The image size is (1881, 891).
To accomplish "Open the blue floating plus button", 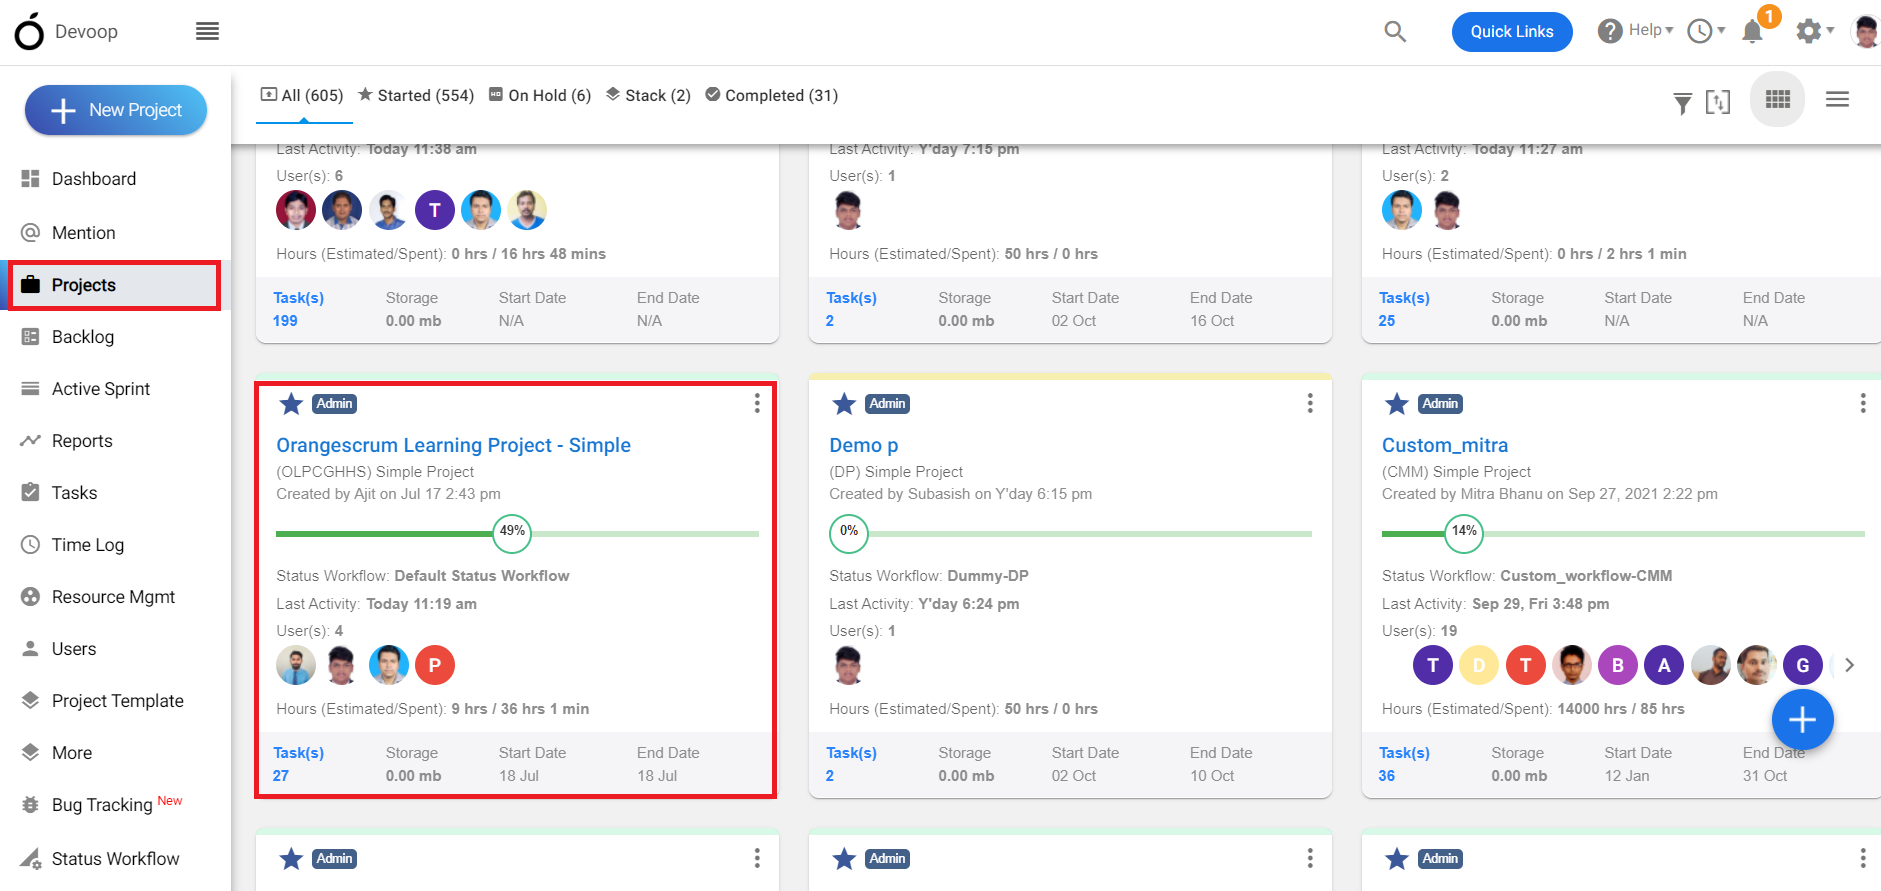I will [1802, 720].
